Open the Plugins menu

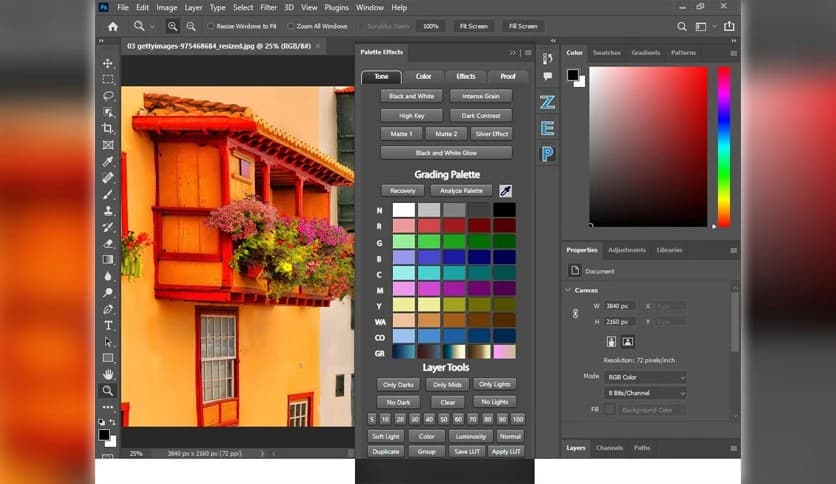click(336, 7)
